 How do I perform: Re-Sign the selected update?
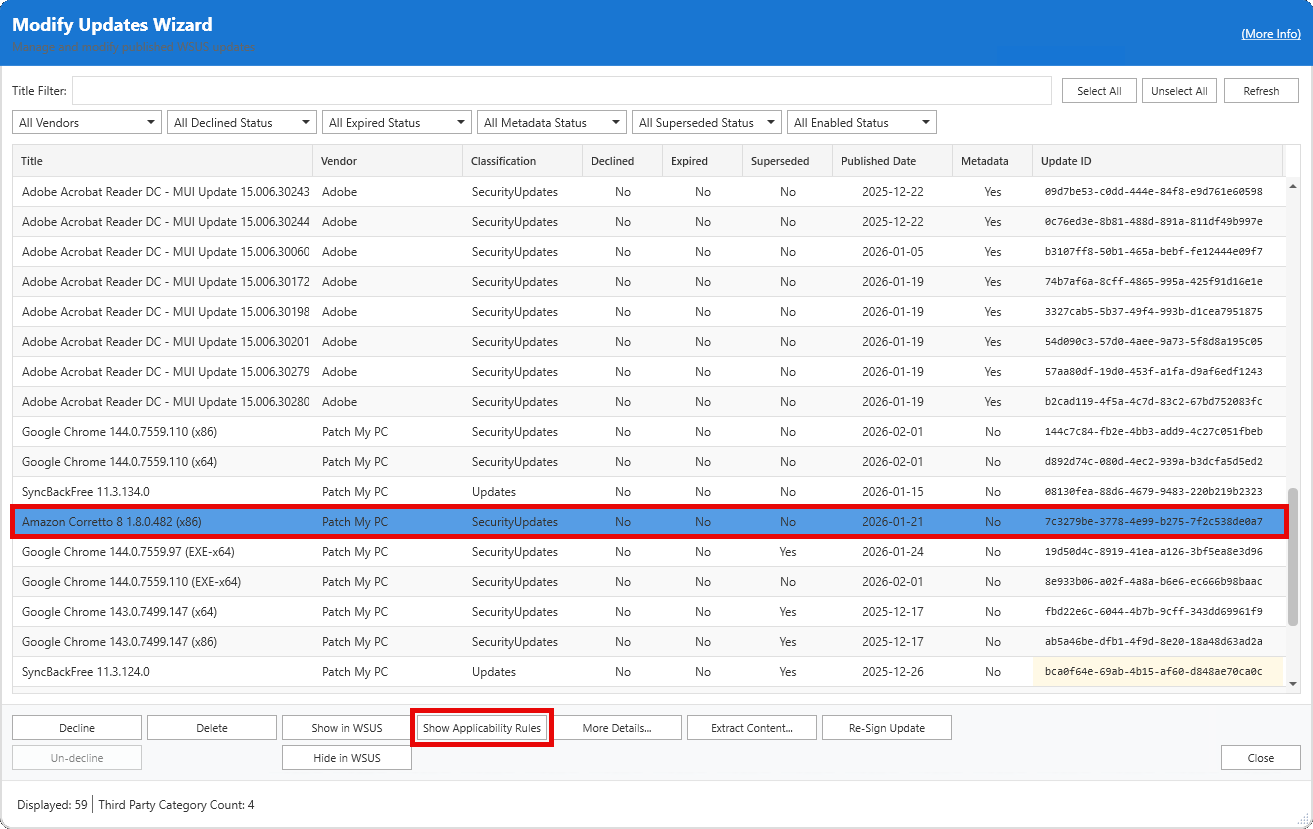click(886, 727)
